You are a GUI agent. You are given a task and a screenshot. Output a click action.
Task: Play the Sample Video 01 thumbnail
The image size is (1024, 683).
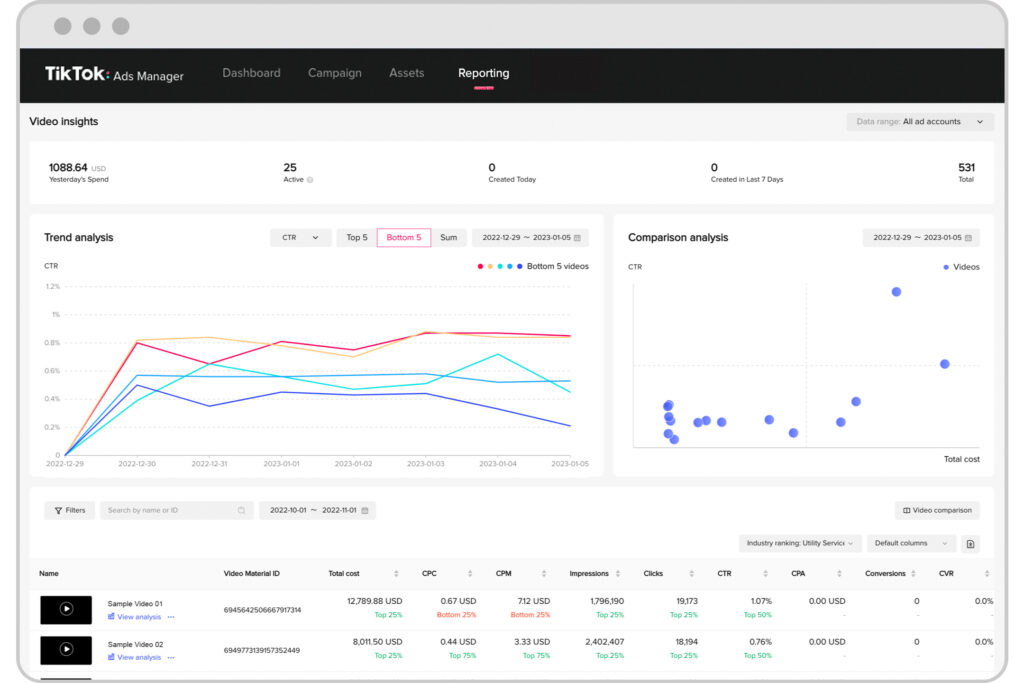66,609
